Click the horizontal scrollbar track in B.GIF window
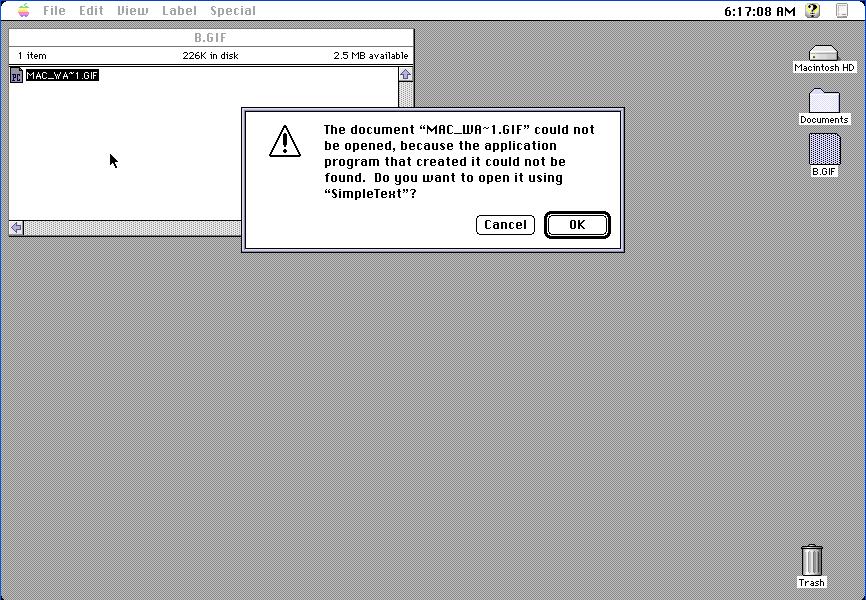The height and width of the screenshot is (600, 866). click(x=133, y=228)
